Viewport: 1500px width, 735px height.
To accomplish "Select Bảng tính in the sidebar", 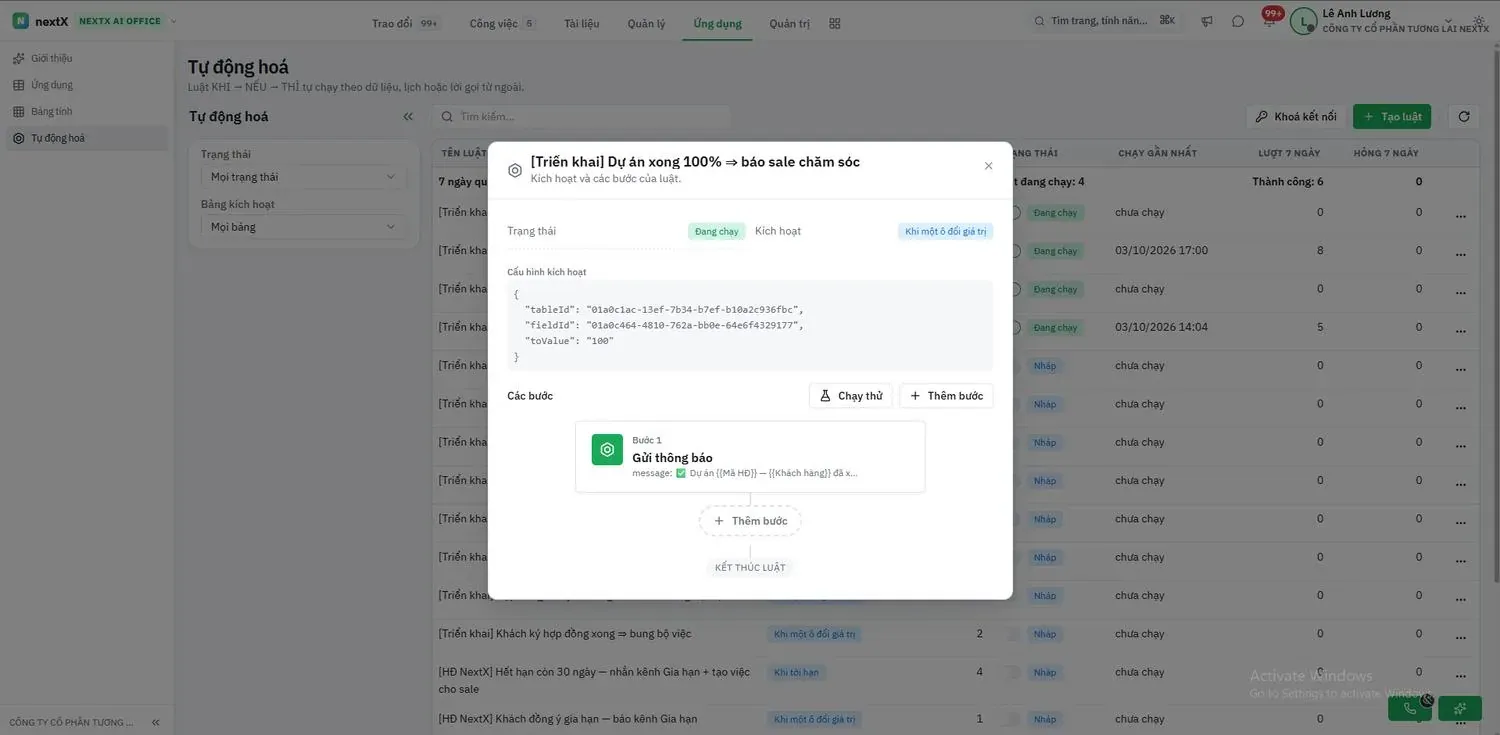I will click(51, 111).
